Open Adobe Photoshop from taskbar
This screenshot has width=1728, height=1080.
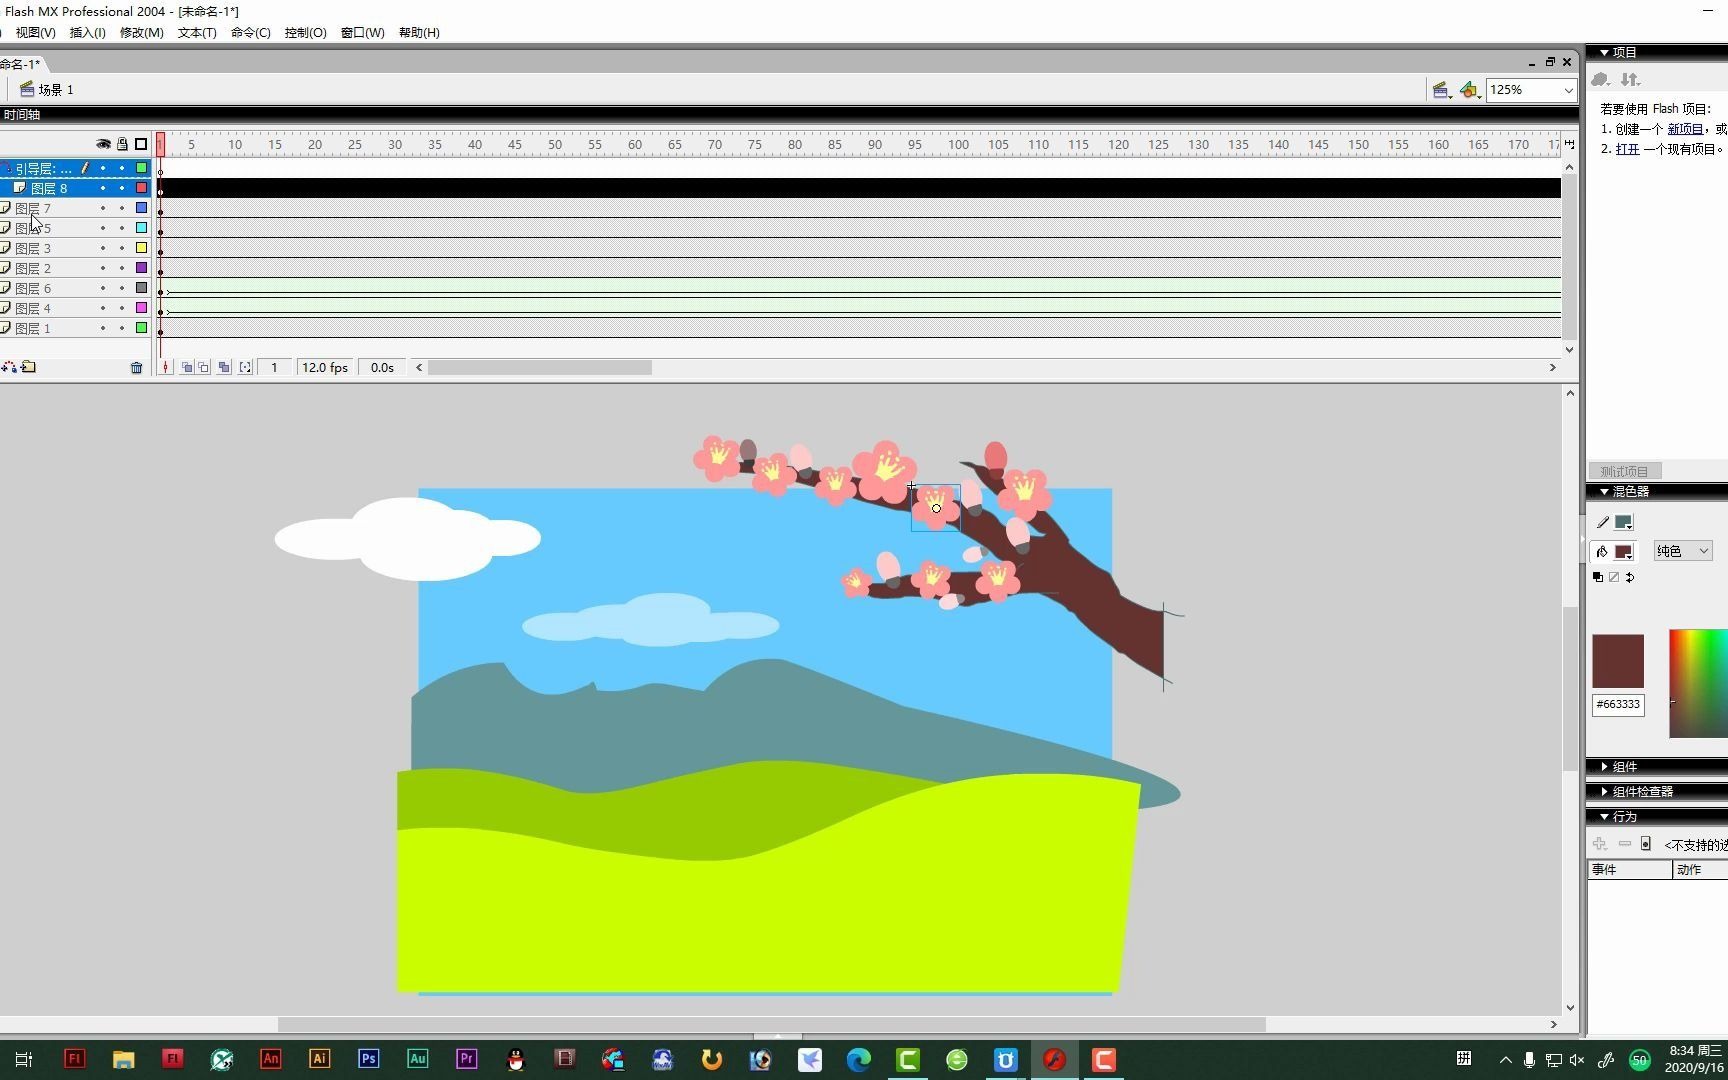[x=368, y=1059]
